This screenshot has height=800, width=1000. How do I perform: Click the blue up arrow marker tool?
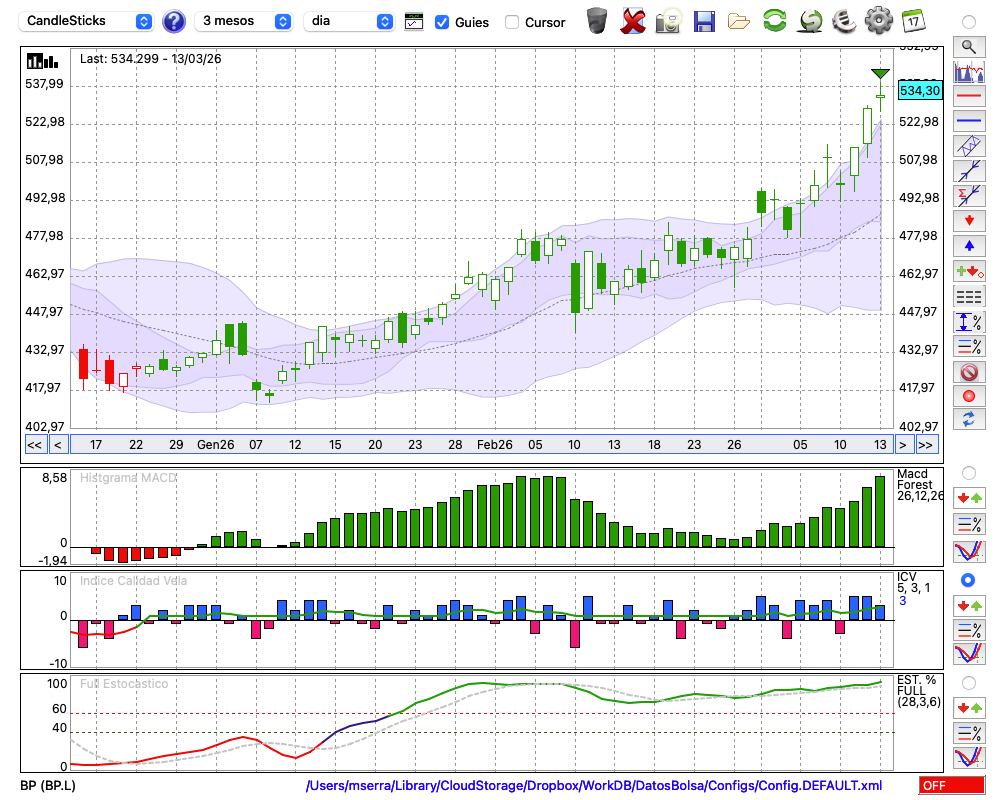click(968, 245)
